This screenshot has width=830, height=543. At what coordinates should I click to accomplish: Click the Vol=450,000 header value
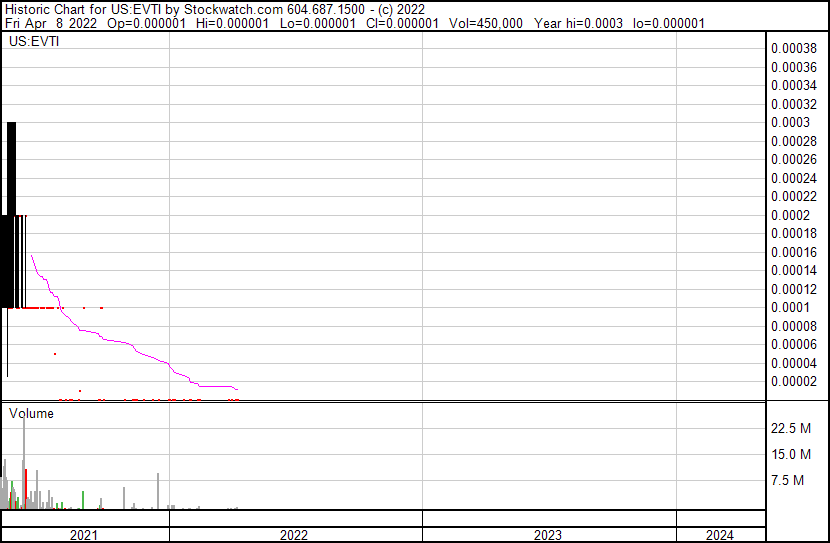(486, 23)
